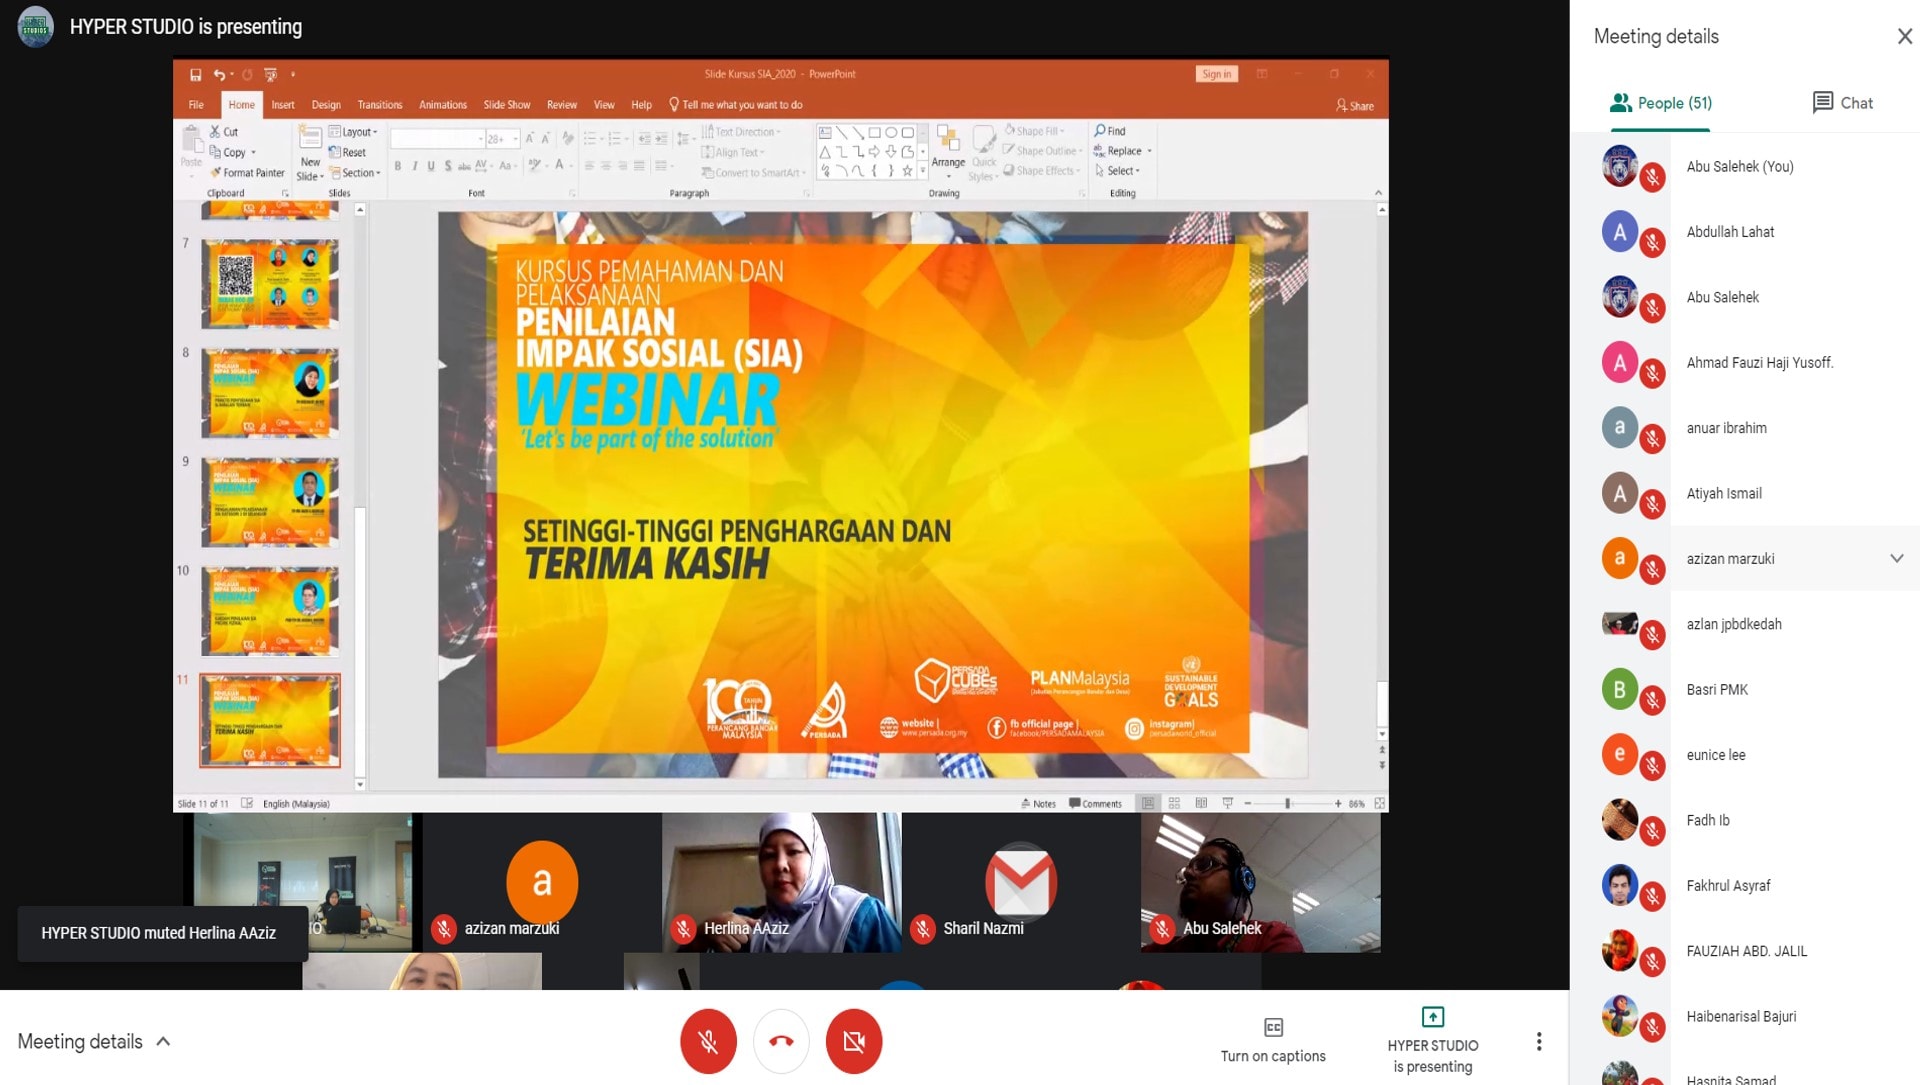Click the PowerPoint Save icon
The width and height of the screenshot is (1920, 1085).
click(195, 74)
